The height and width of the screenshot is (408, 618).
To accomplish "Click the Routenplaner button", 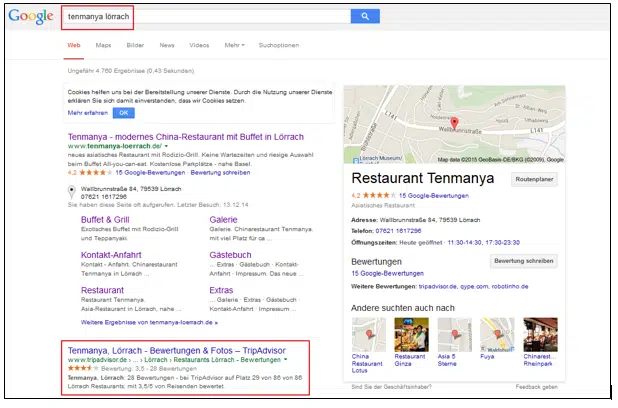I will click(x=534, y=179).
